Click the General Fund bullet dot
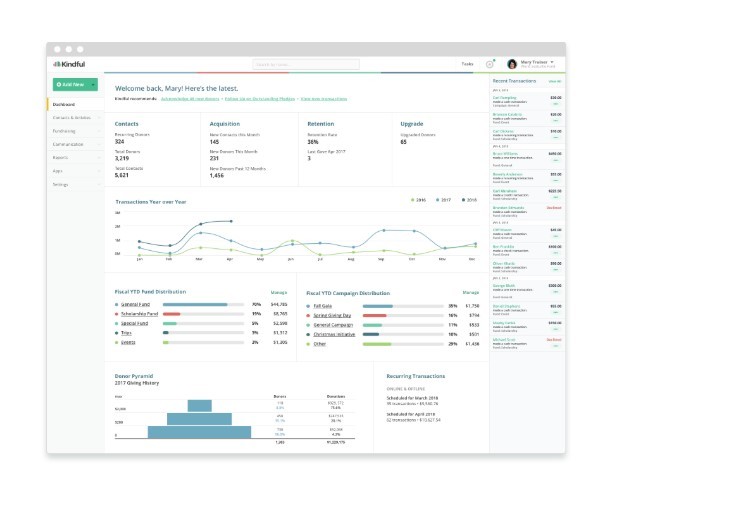The width and height of the screenshot is (749, 520). [x=118, y=304]
